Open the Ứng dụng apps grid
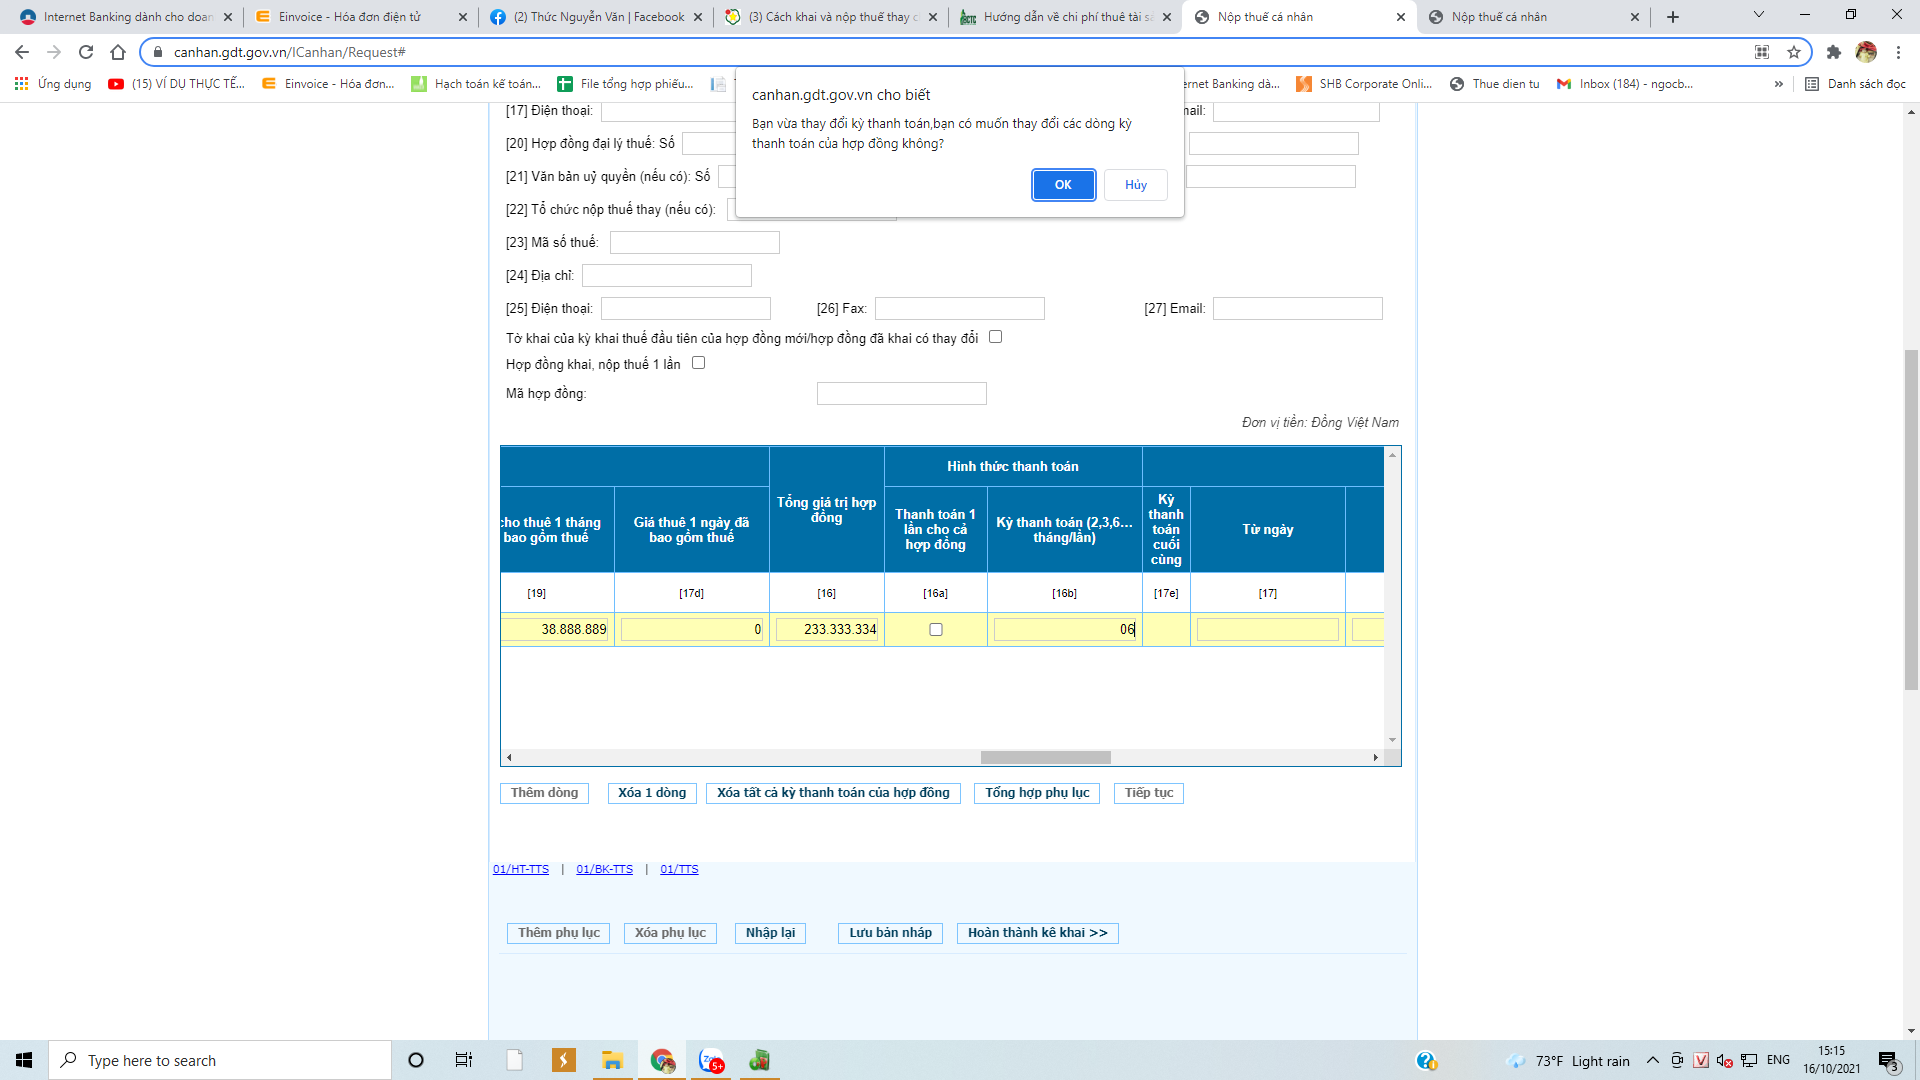The height and width of the screenshot is (1080, 1920). tap(21, 84)
